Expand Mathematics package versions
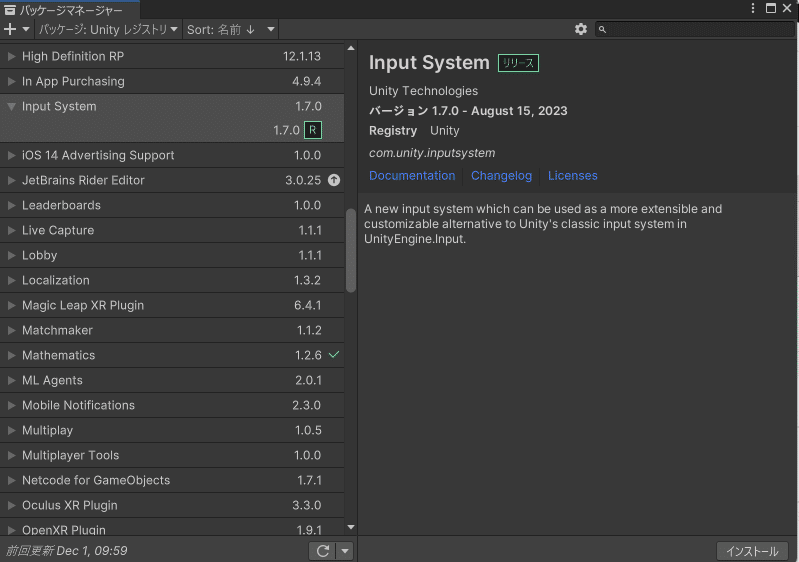 [11, 355]
